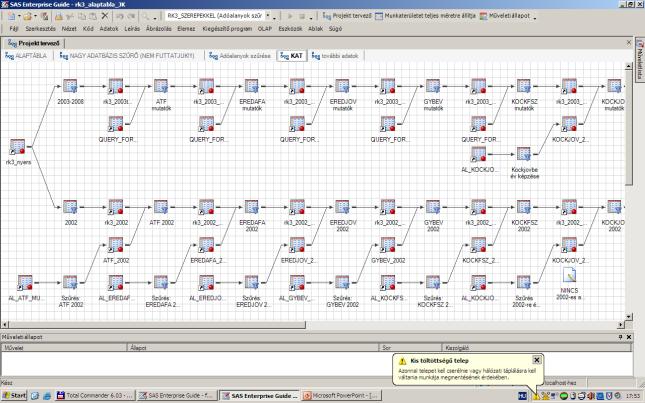Close the low battery balloon notification
This screenshot has width=645, height=403.
point(536,360)
